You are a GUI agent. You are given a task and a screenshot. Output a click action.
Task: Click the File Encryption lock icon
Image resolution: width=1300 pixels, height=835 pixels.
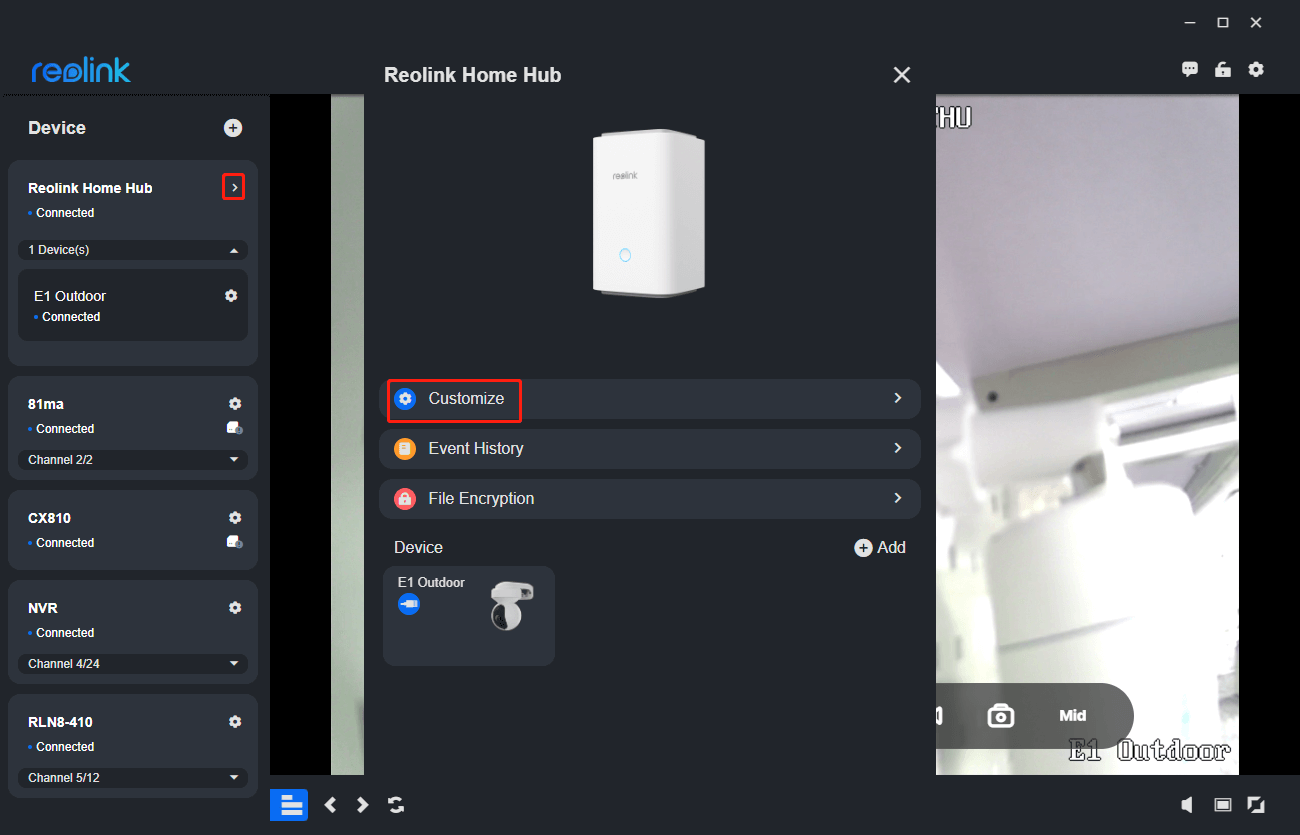pos(405,499)
